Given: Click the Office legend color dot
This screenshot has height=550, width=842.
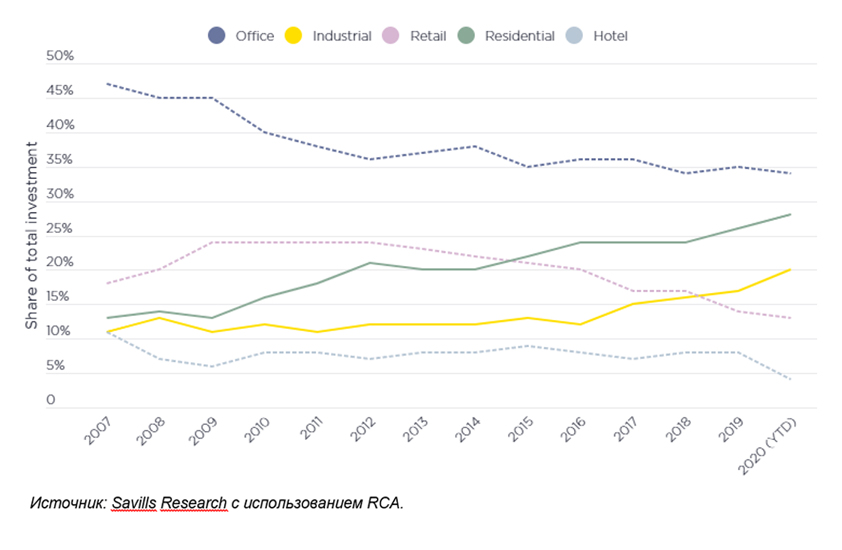Looking at the screenshot, I should tap(217, 36).
